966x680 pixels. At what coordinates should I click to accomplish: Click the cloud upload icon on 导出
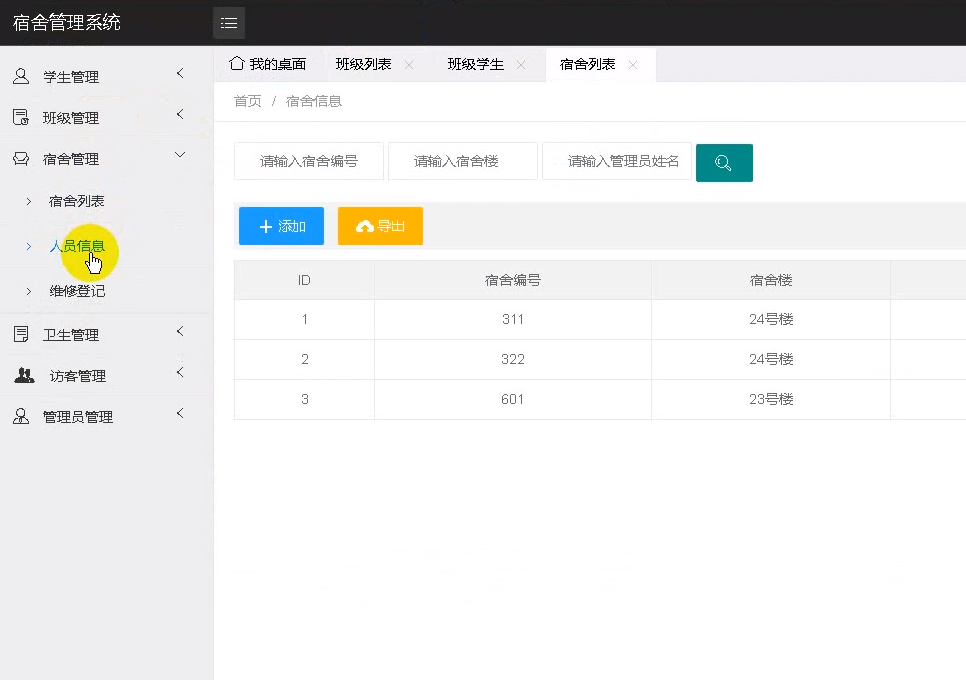click(365, 227)
